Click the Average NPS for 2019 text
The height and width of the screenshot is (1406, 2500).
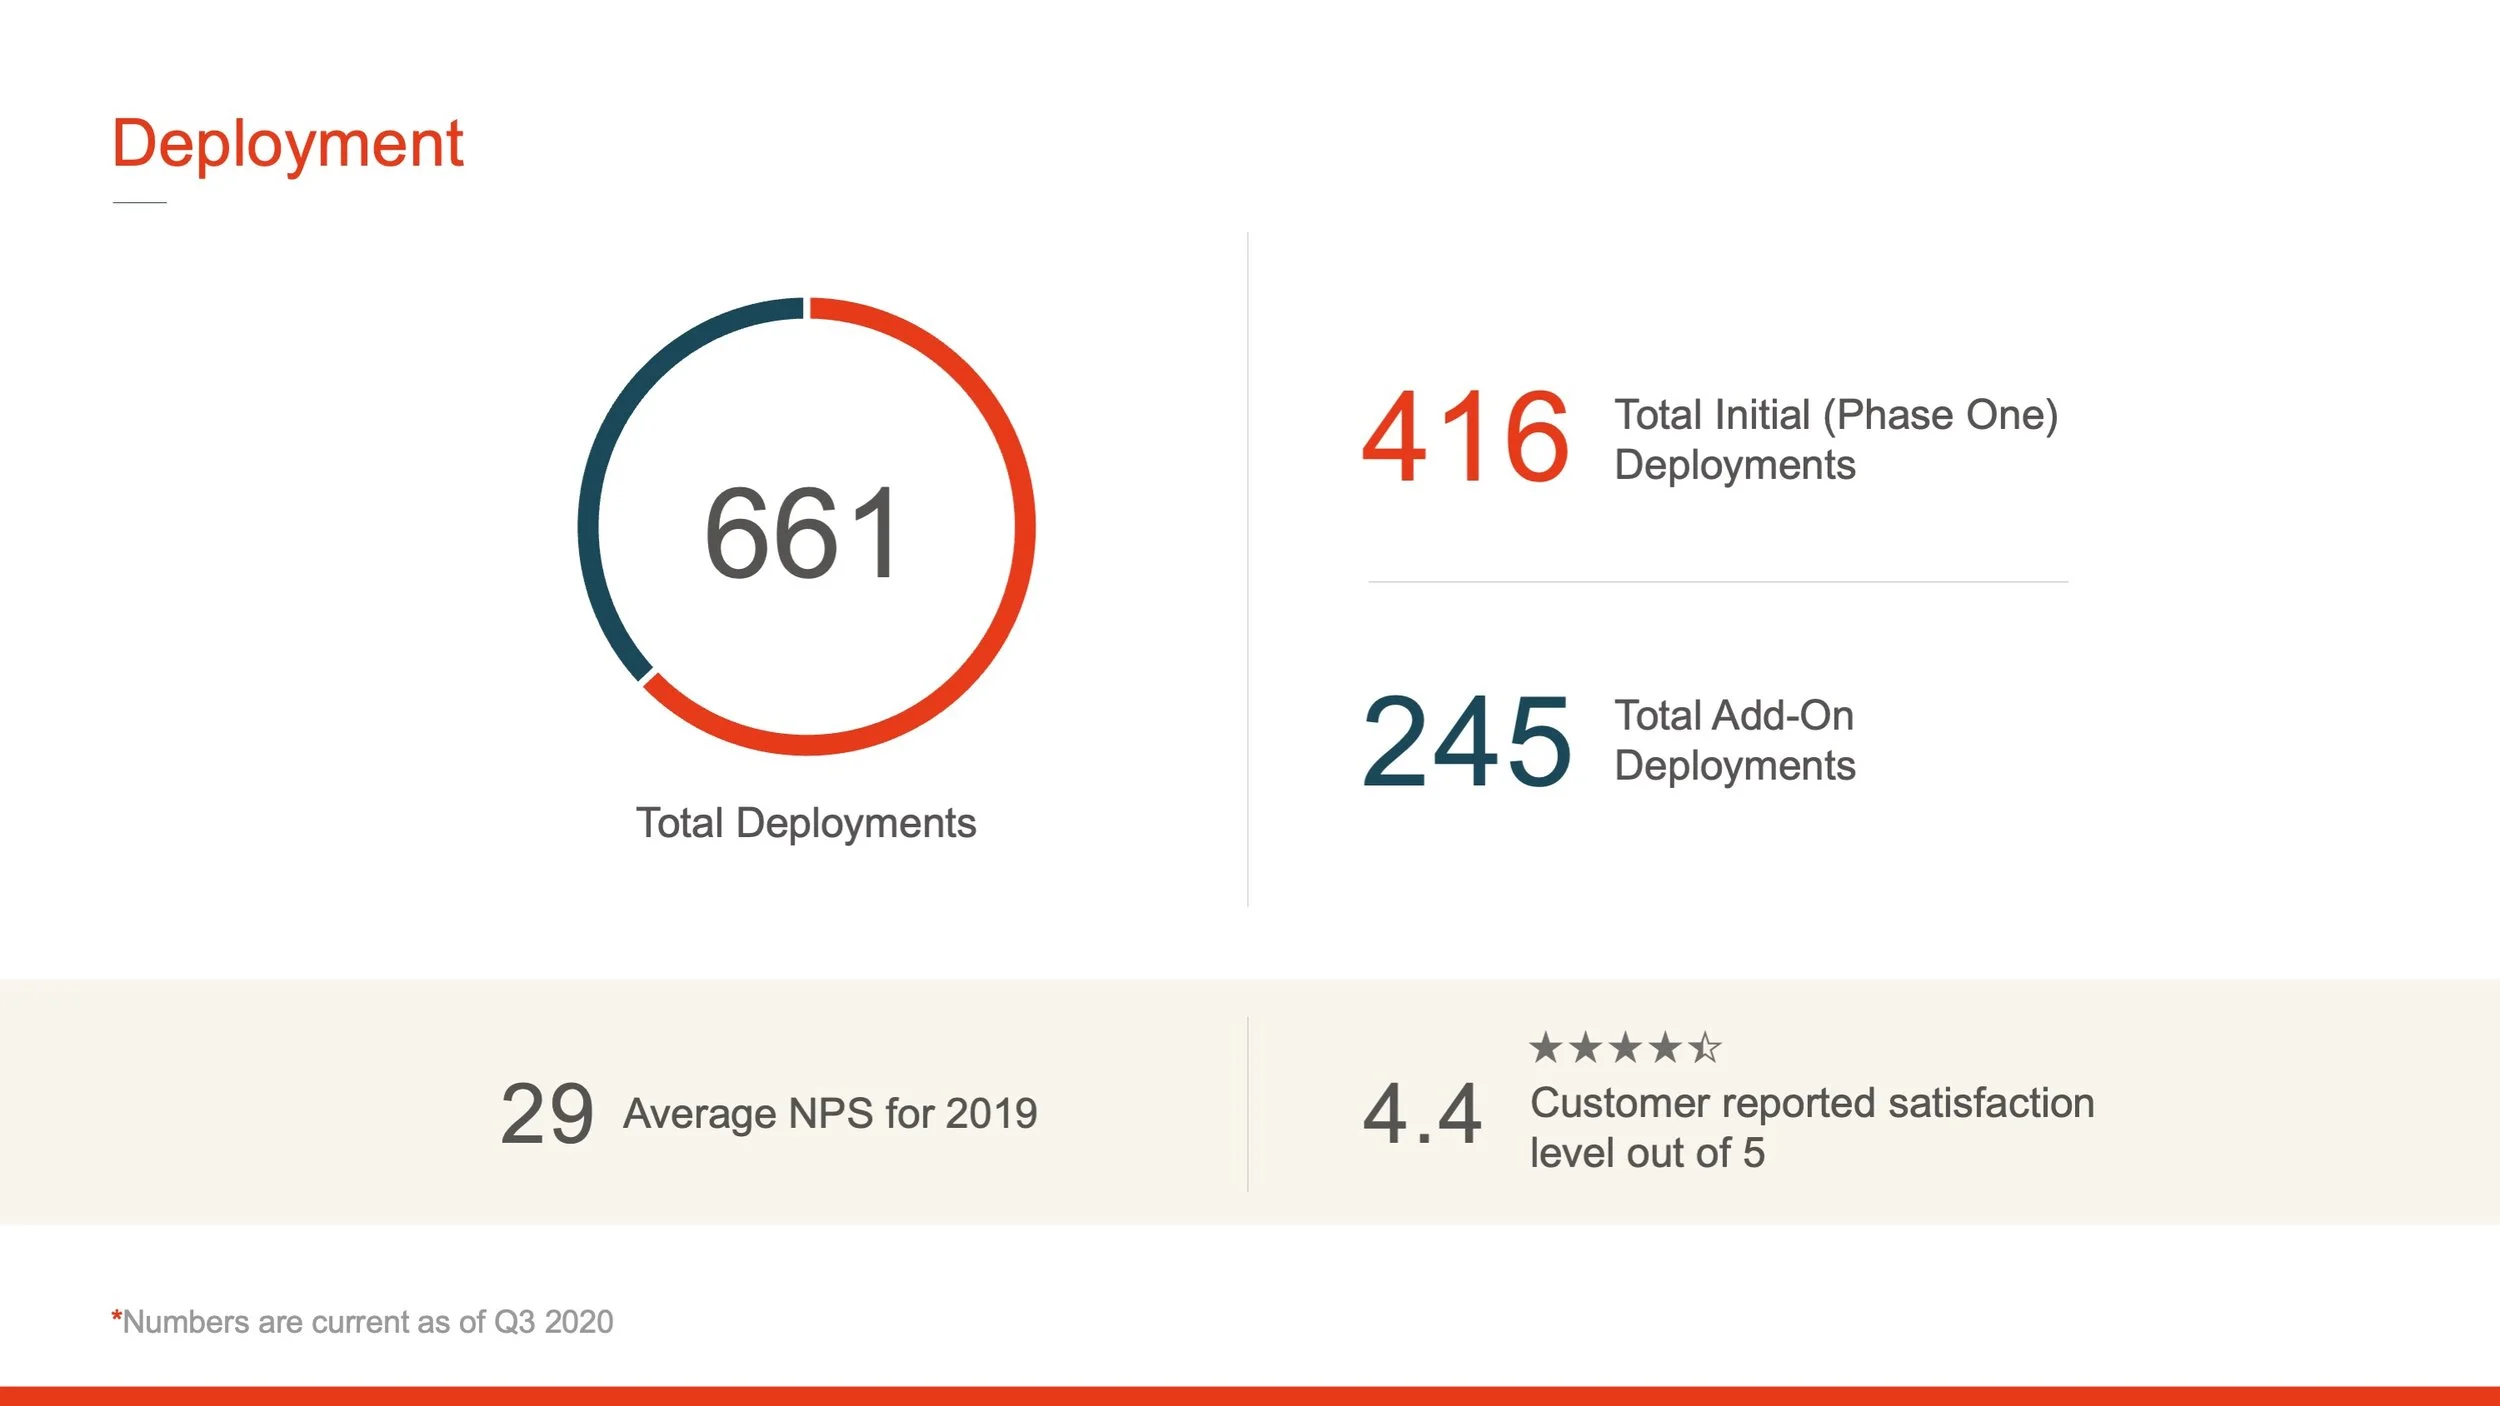coord(830,1113)
